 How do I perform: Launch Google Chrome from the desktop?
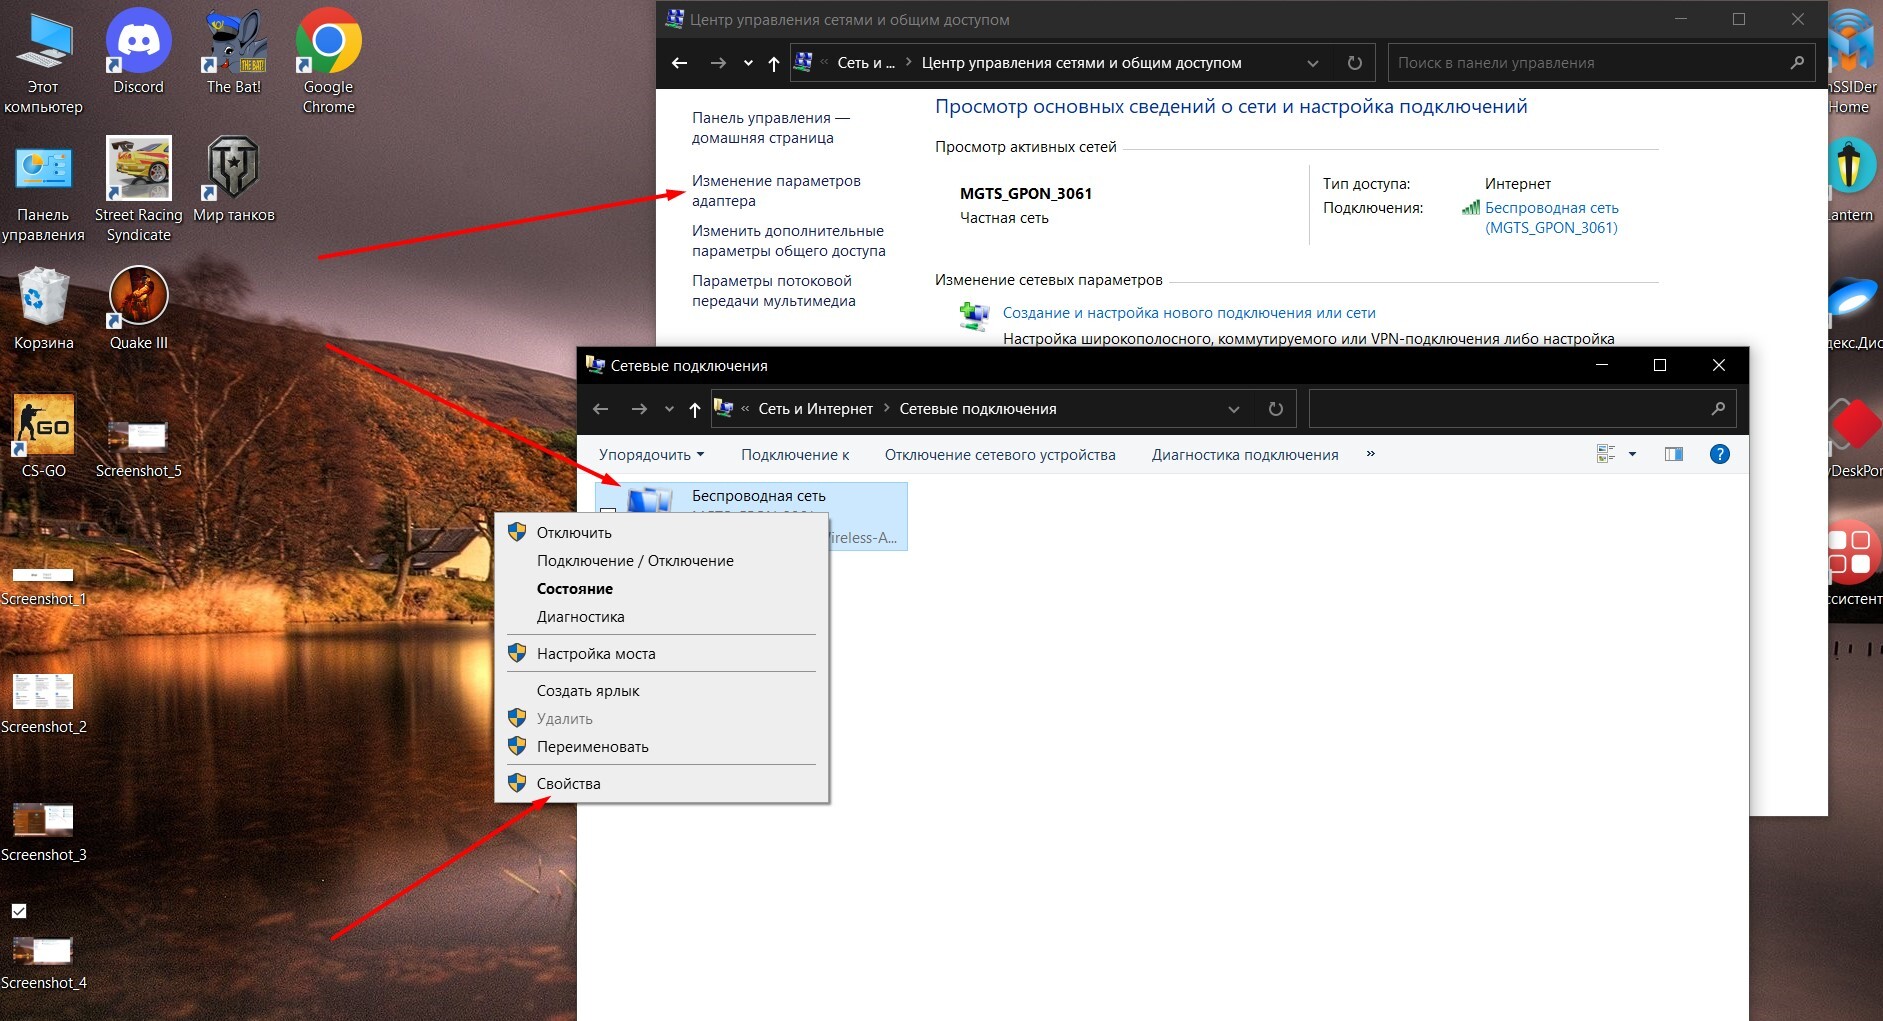click(x=328, y=50)
